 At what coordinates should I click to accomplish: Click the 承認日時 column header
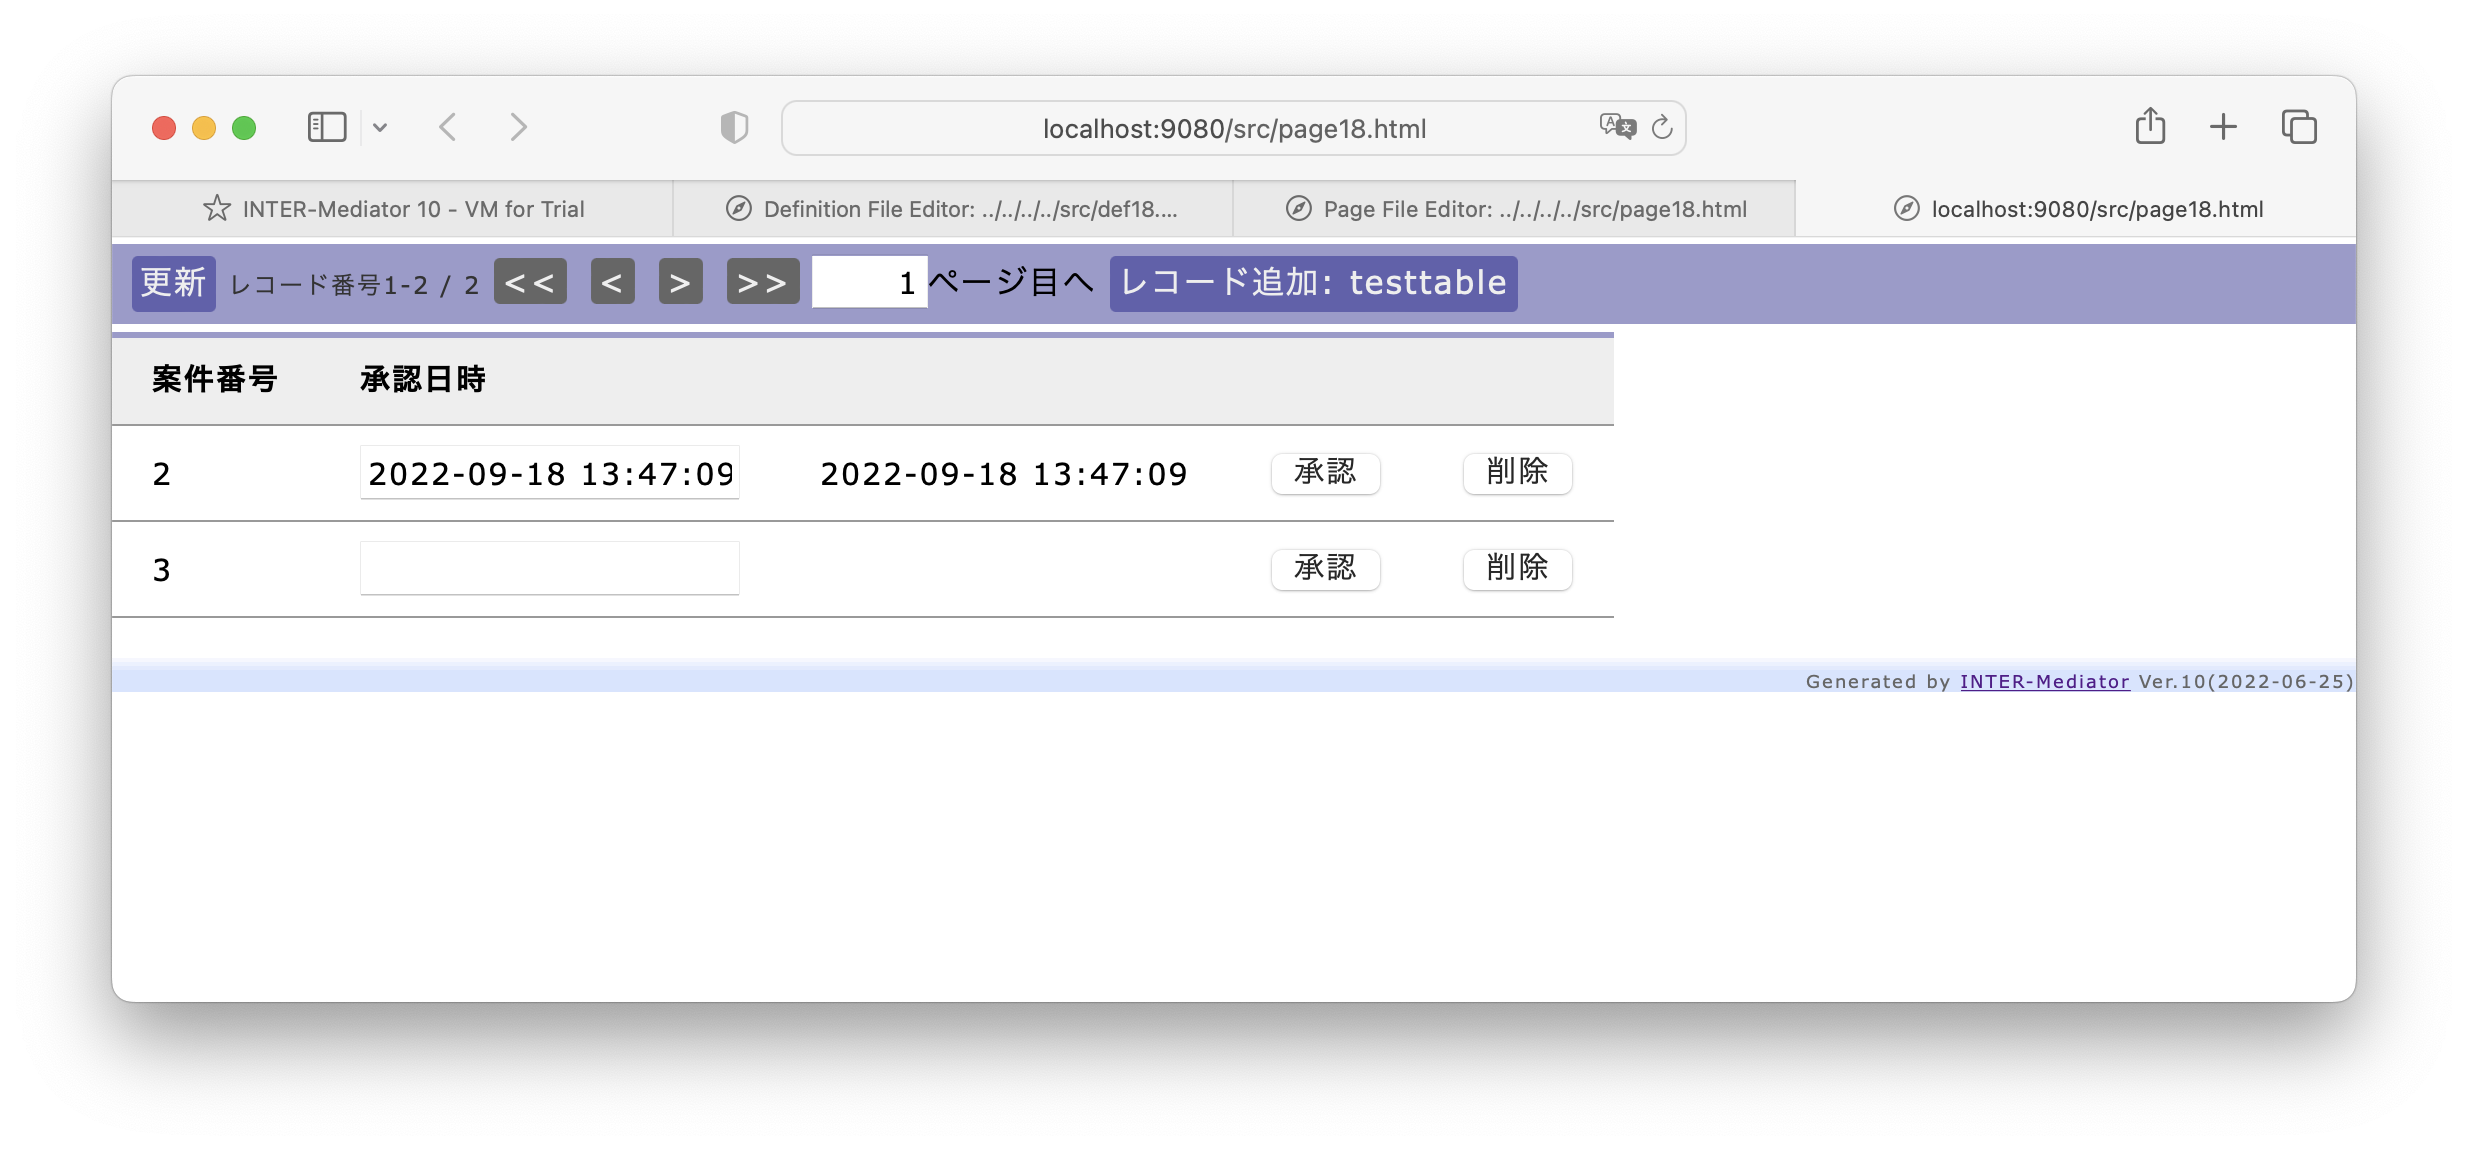(422, 379)
